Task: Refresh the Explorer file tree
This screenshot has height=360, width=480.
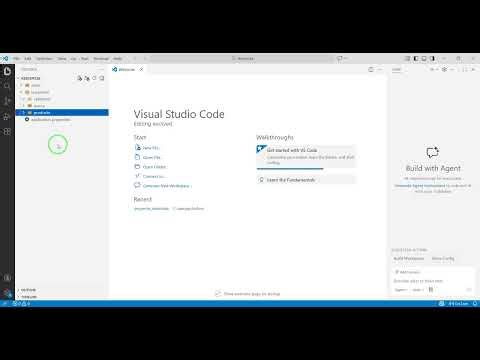Action: click(x=94, y=78)
